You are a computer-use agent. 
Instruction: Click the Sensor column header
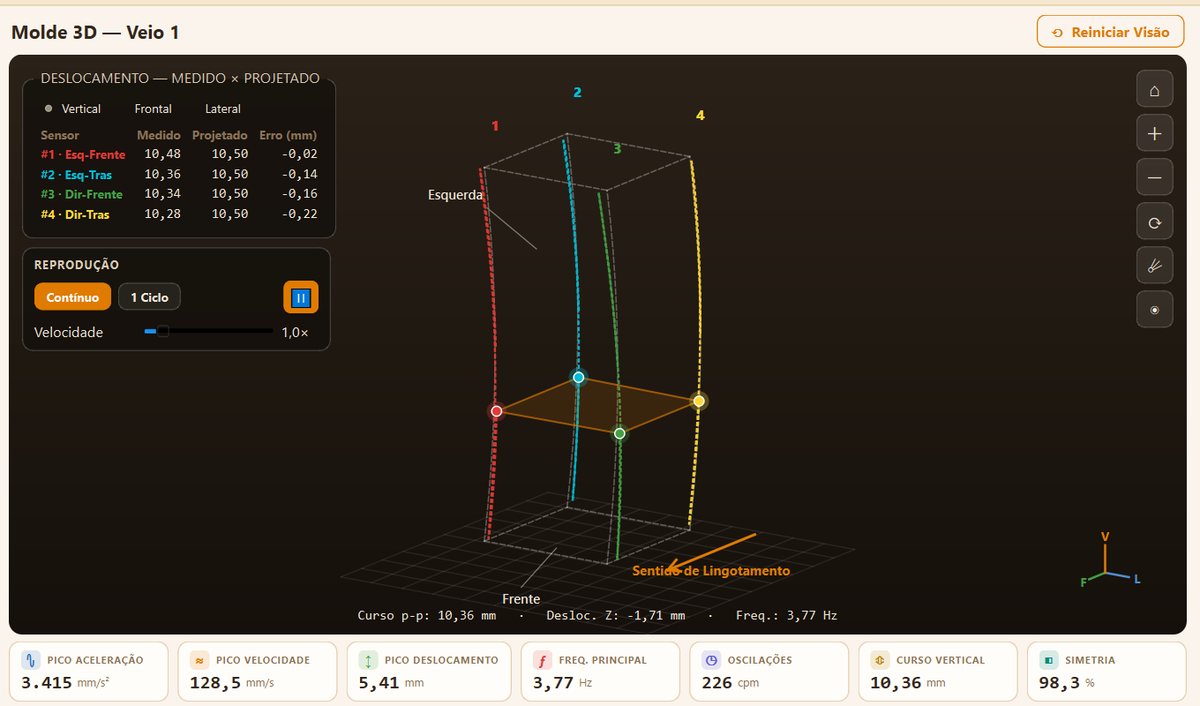coord(60,135)
